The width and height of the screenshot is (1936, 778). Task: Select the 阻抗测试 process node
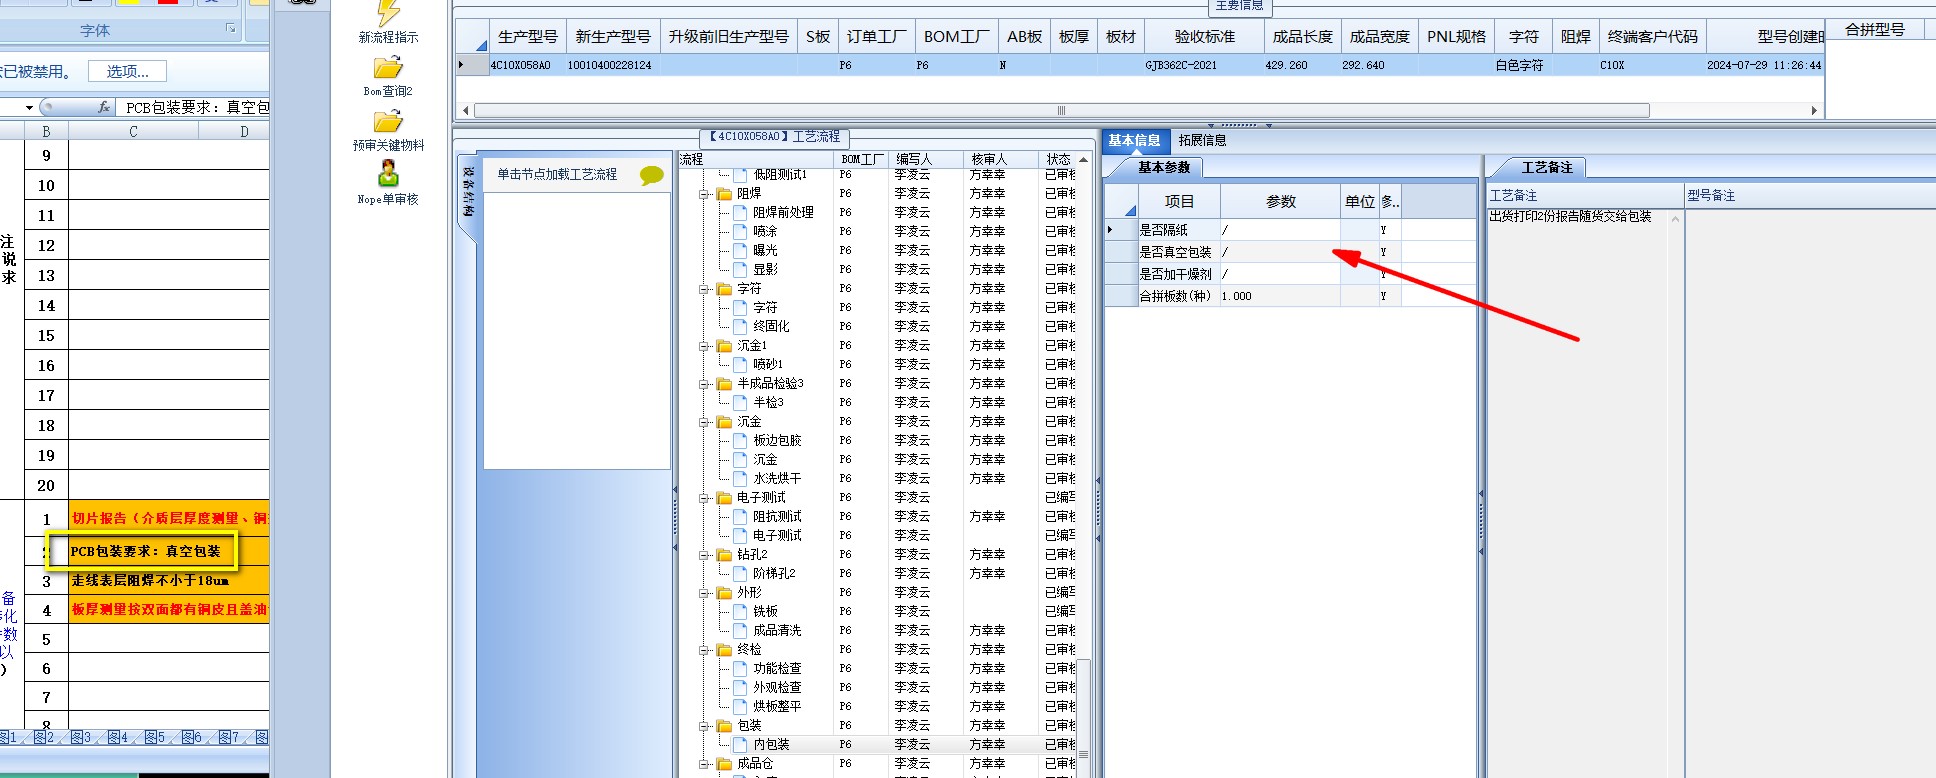777,516
